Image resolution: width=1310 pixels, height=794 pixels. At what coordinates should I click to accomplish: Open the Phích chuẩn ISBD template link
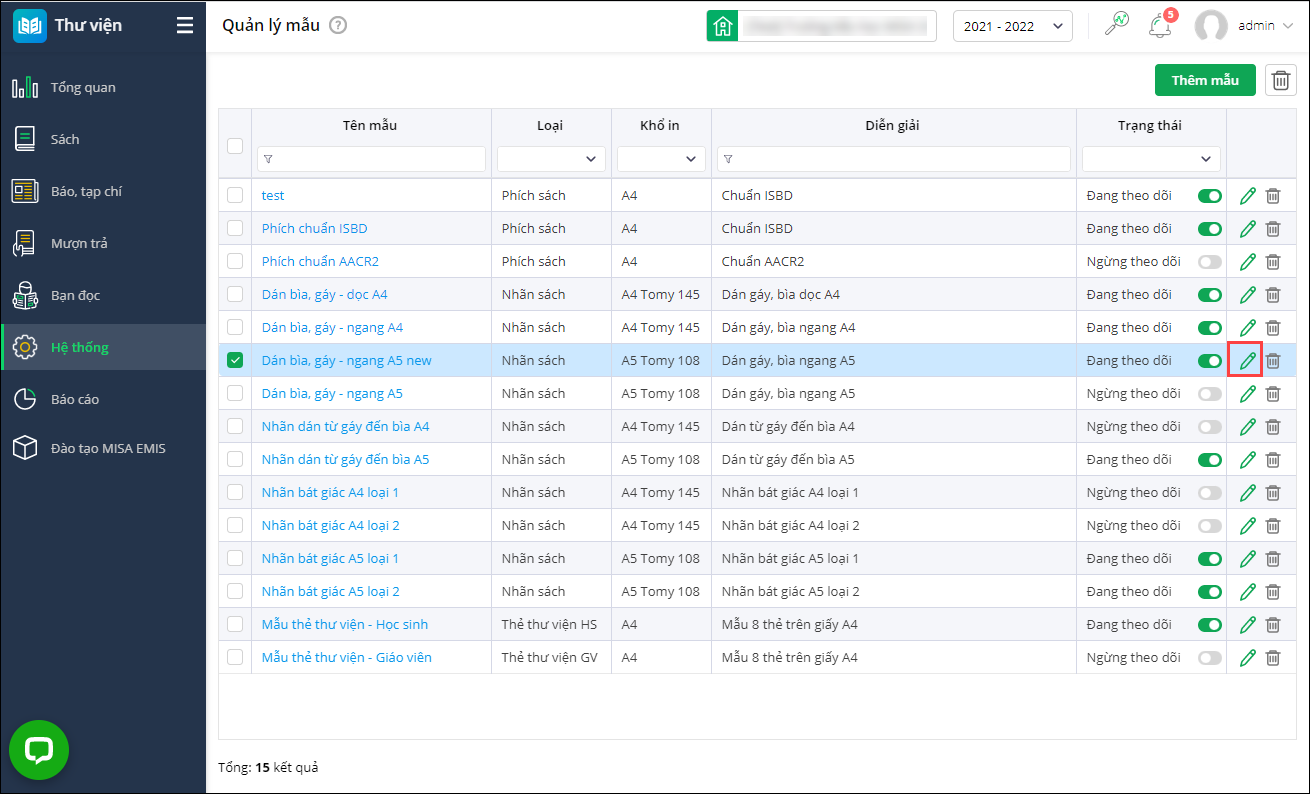pyautogui.click(x=314, y=229)
